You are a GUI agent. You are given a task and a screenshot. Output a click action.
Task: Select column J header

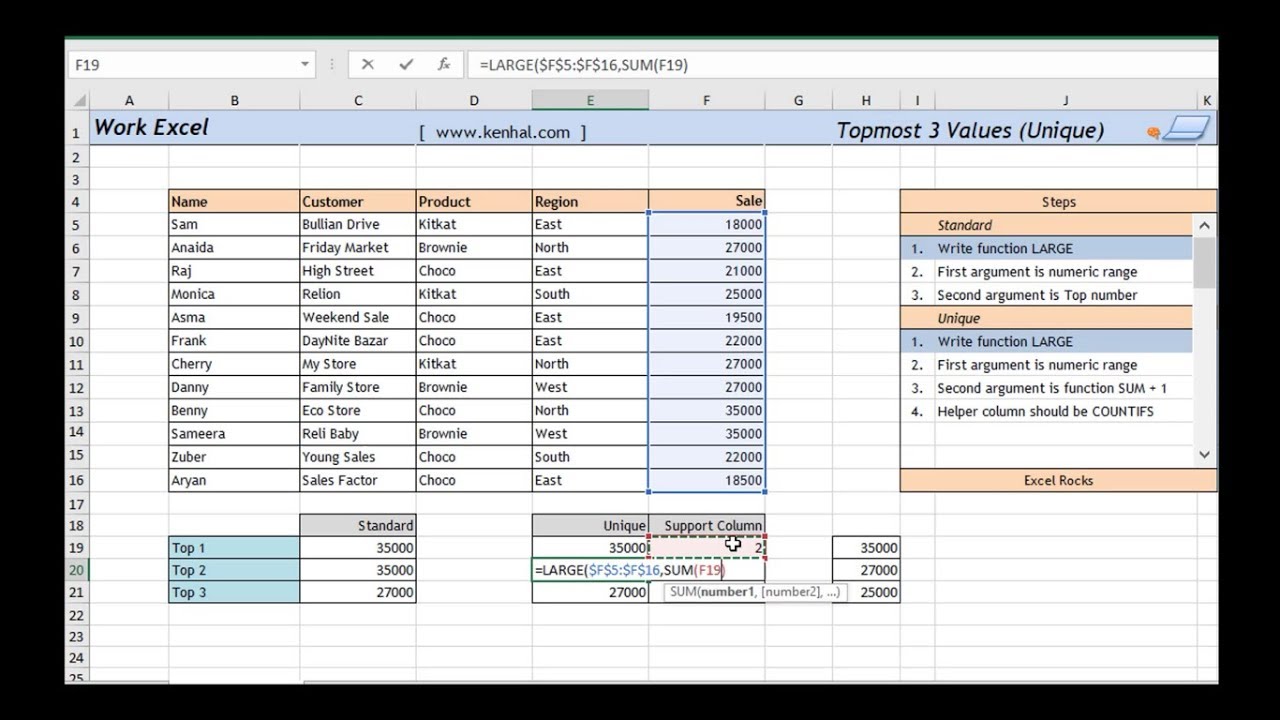[x=1065, y=101]
